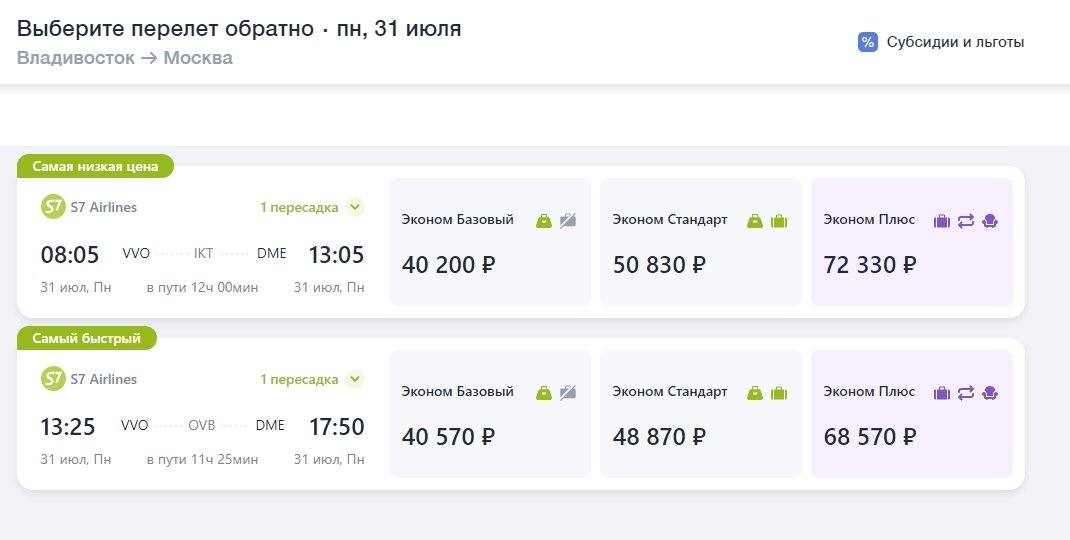This screenshot has width=1070, height=540.
Task: Click the no-baggage icon on the 40 200 ₽ fare
Action: (568, 220)
